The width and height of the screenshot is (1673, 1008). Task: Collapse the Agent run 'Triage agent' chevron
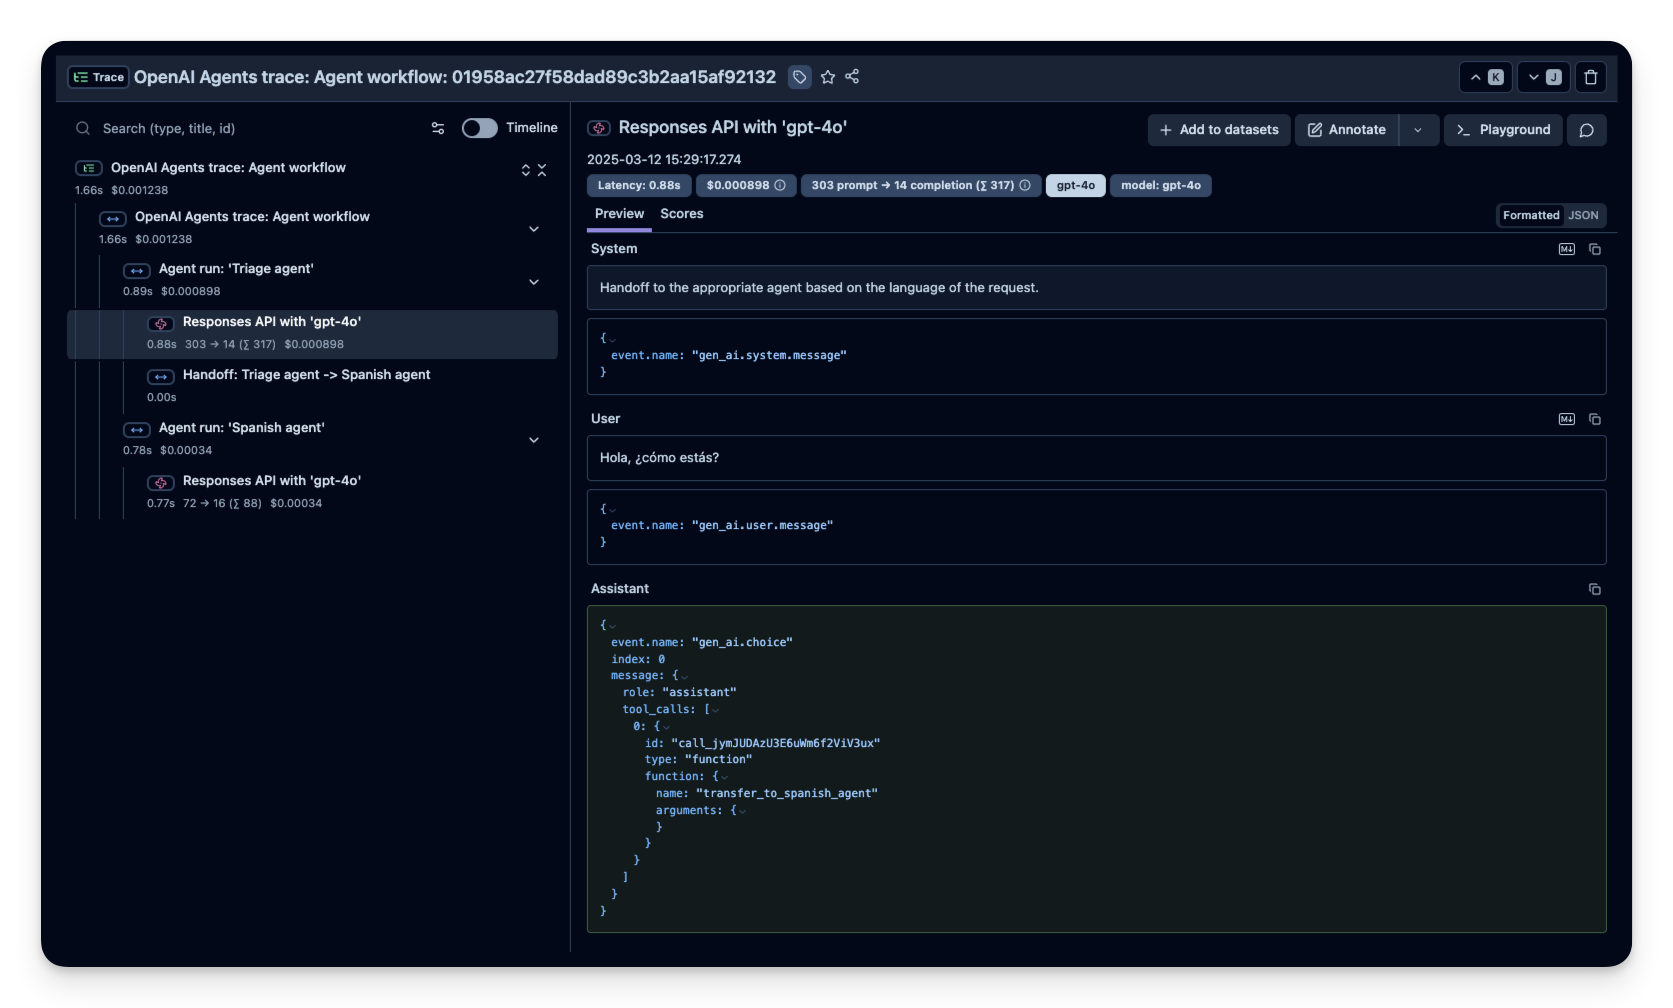(x=534, y=282)
